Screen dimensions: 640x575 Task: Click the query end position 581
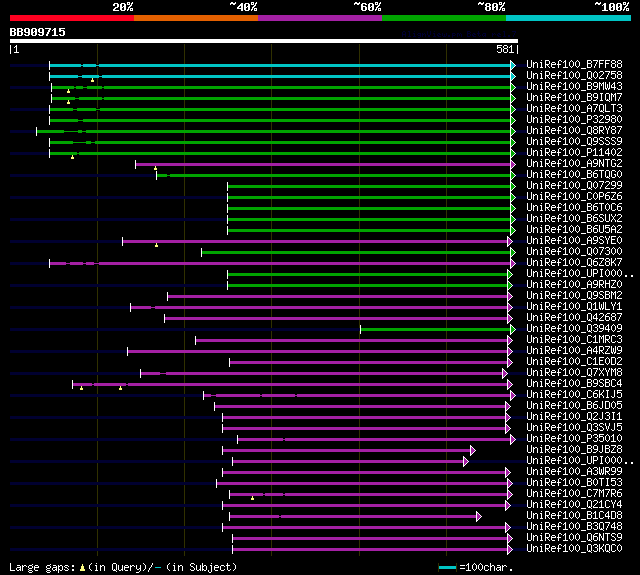point(505,49)
